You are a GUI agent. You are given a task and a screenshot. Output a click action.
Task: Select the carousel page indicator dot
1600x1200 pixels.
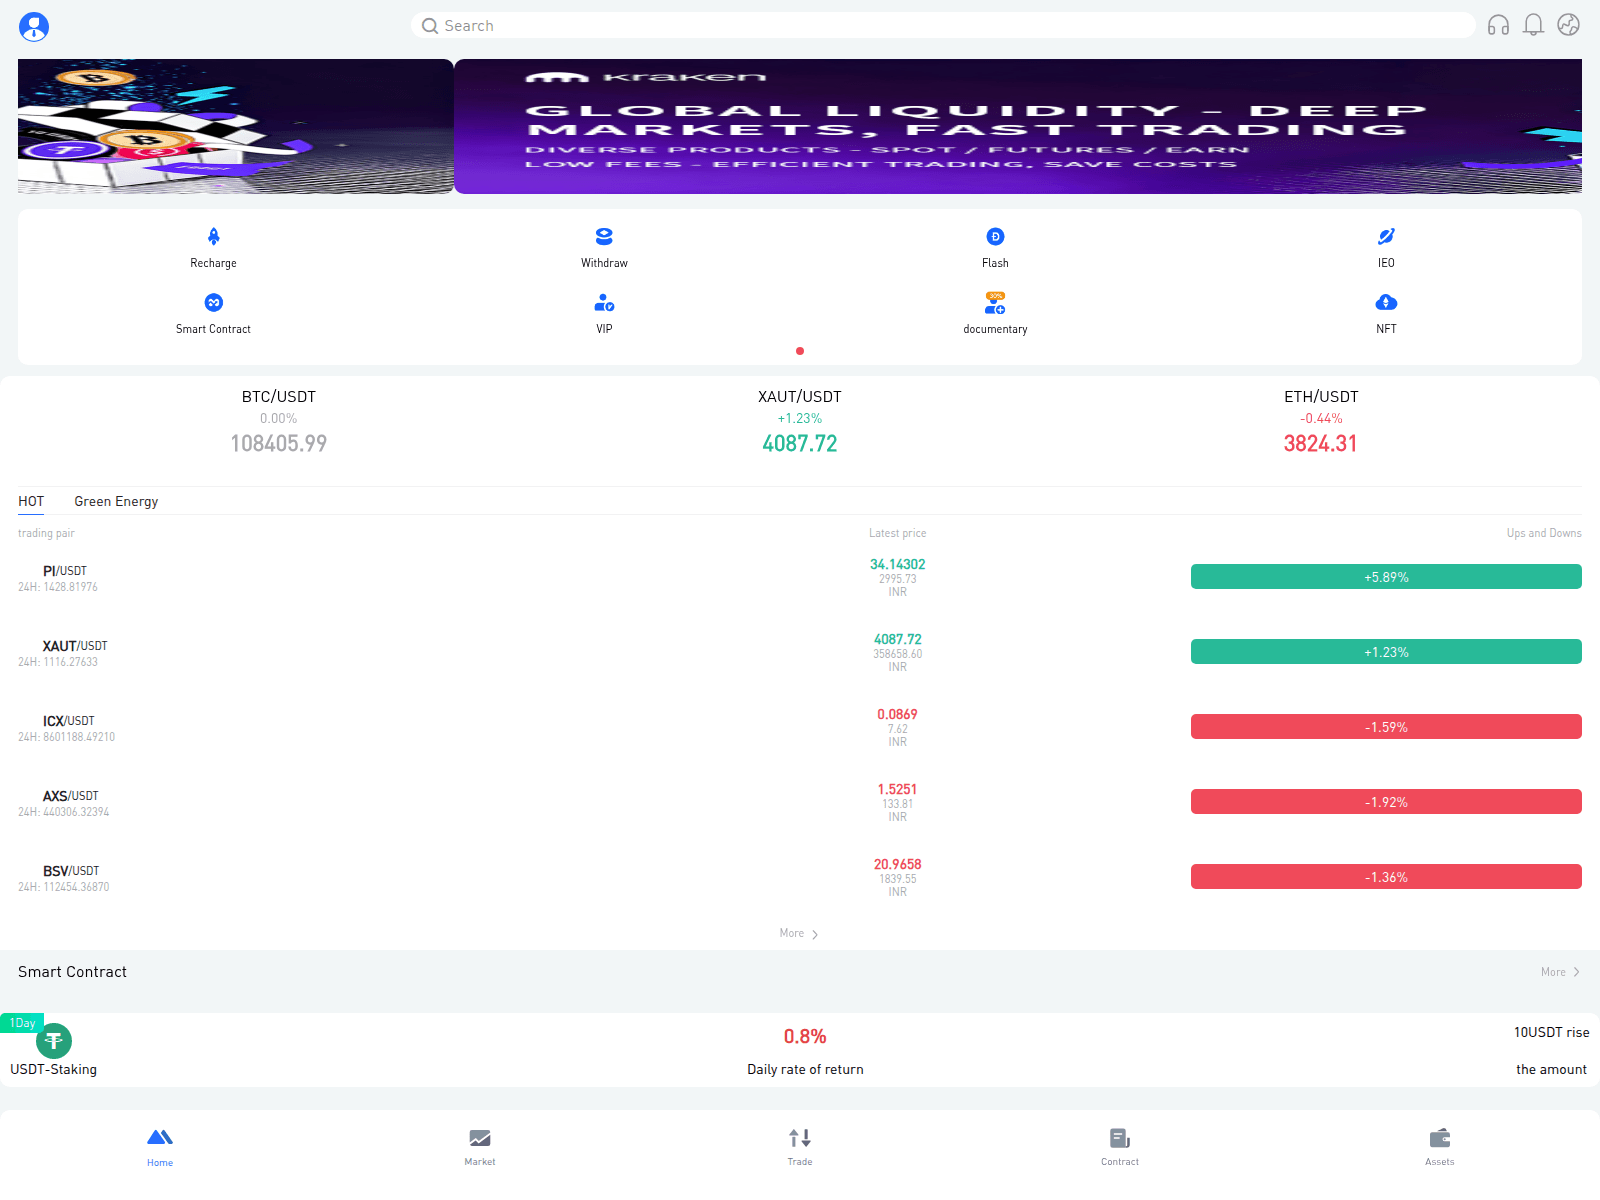pyautogui.click(x=800, y=351)
